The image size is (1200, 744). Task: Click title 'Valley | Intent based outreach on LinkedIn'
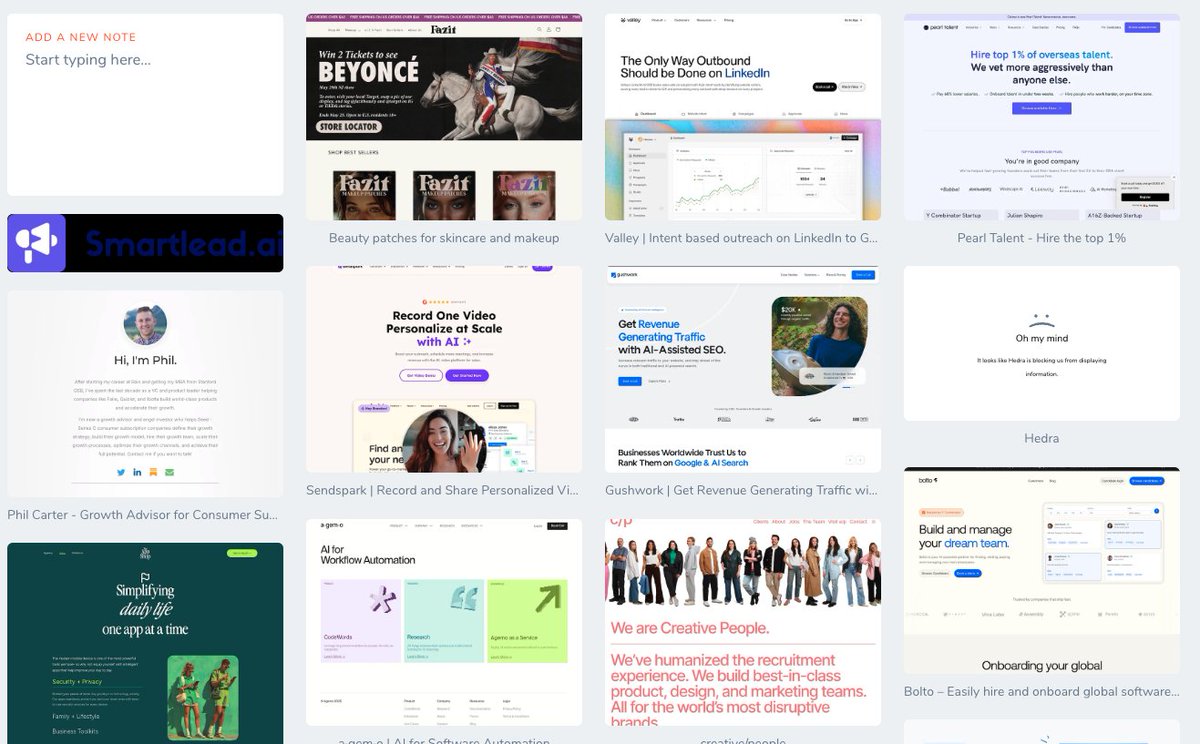[x=742, y=238]
